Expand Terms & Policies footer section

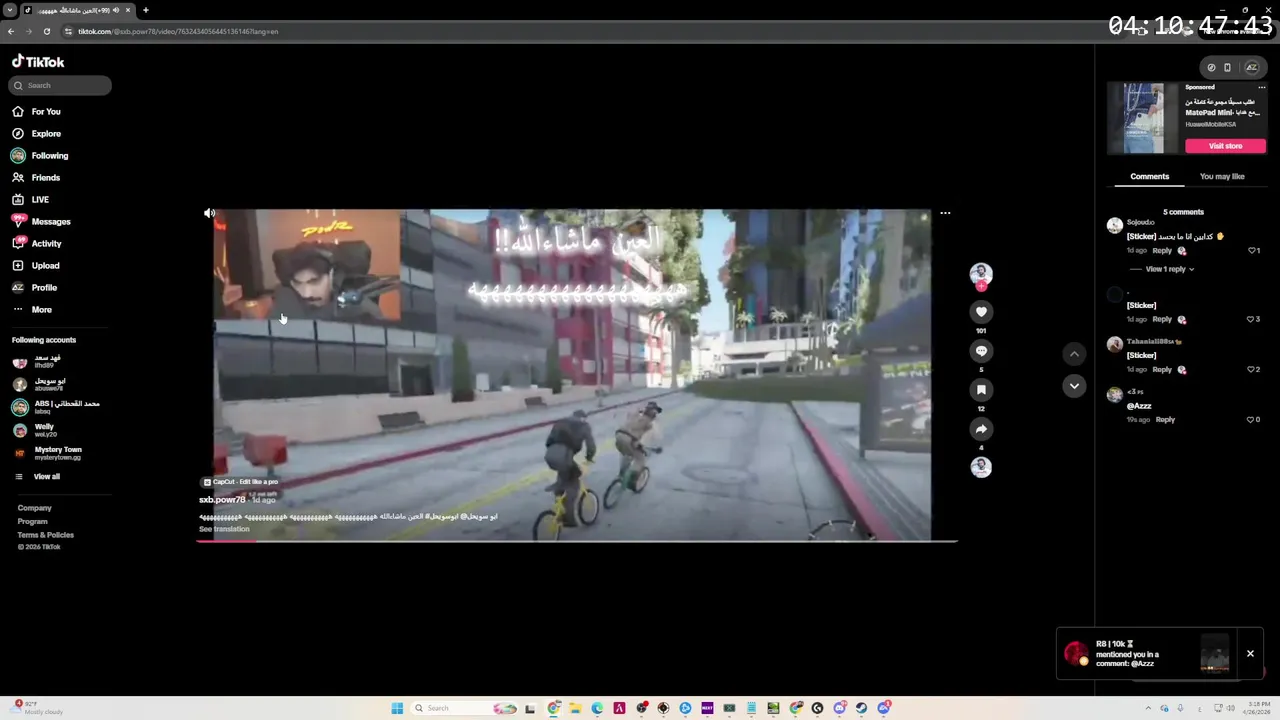pyautogui.click(x=45, y=534)
